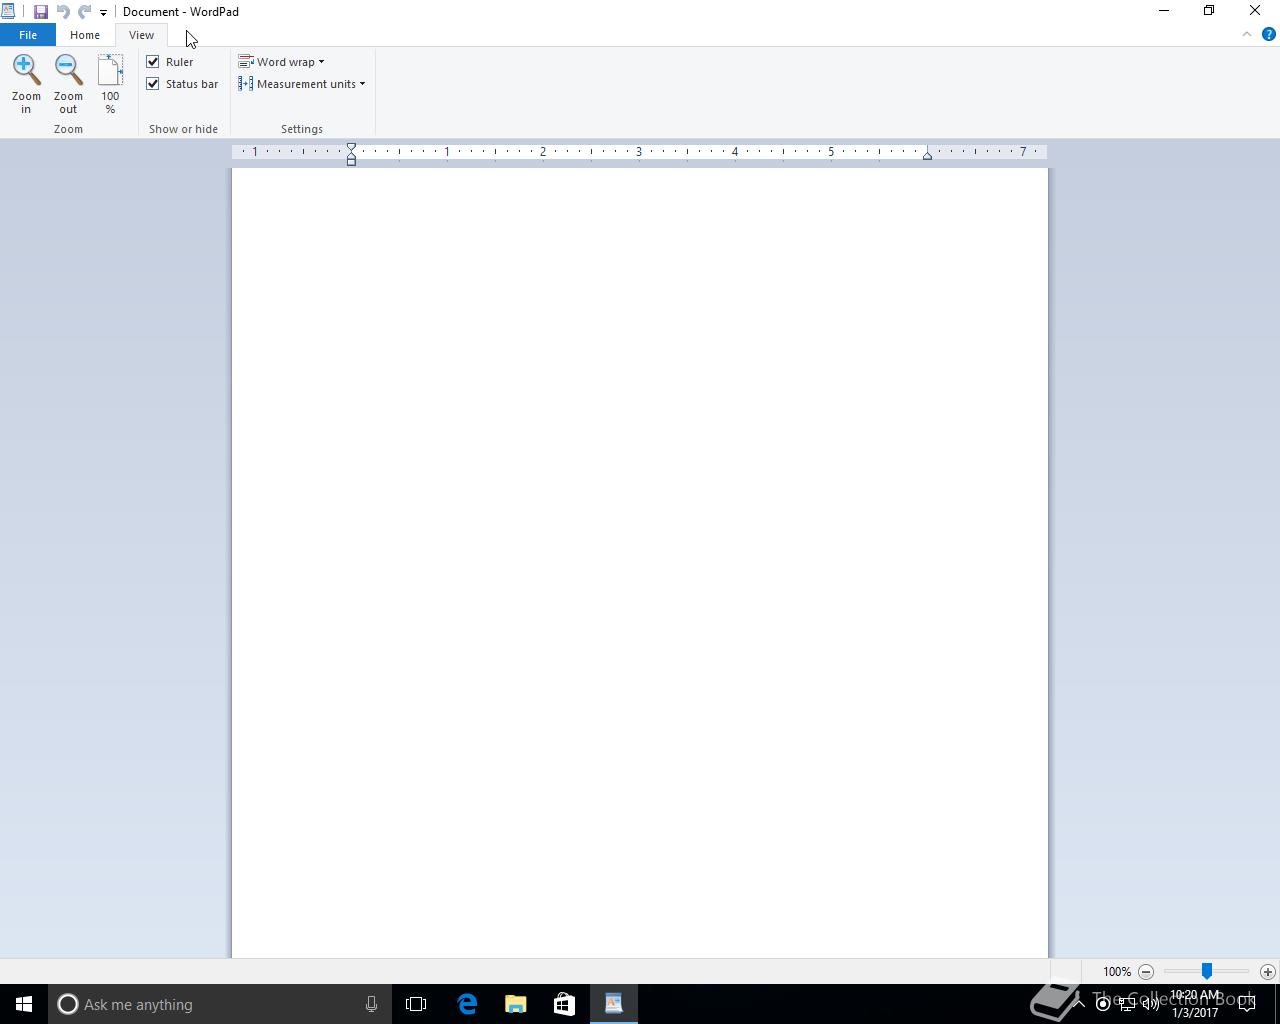Switch to the Home tab
The image size is (1280, 1024).
point(85,35)
